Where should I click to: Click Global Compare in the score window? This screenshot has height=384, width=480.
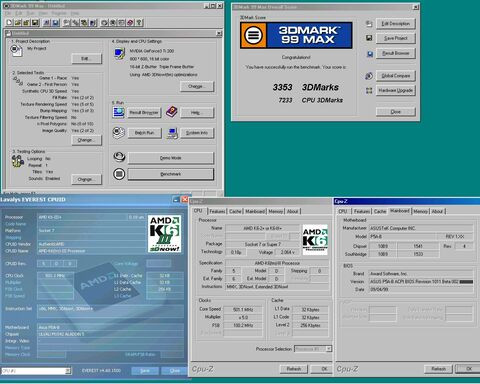(x=396, y=76)
